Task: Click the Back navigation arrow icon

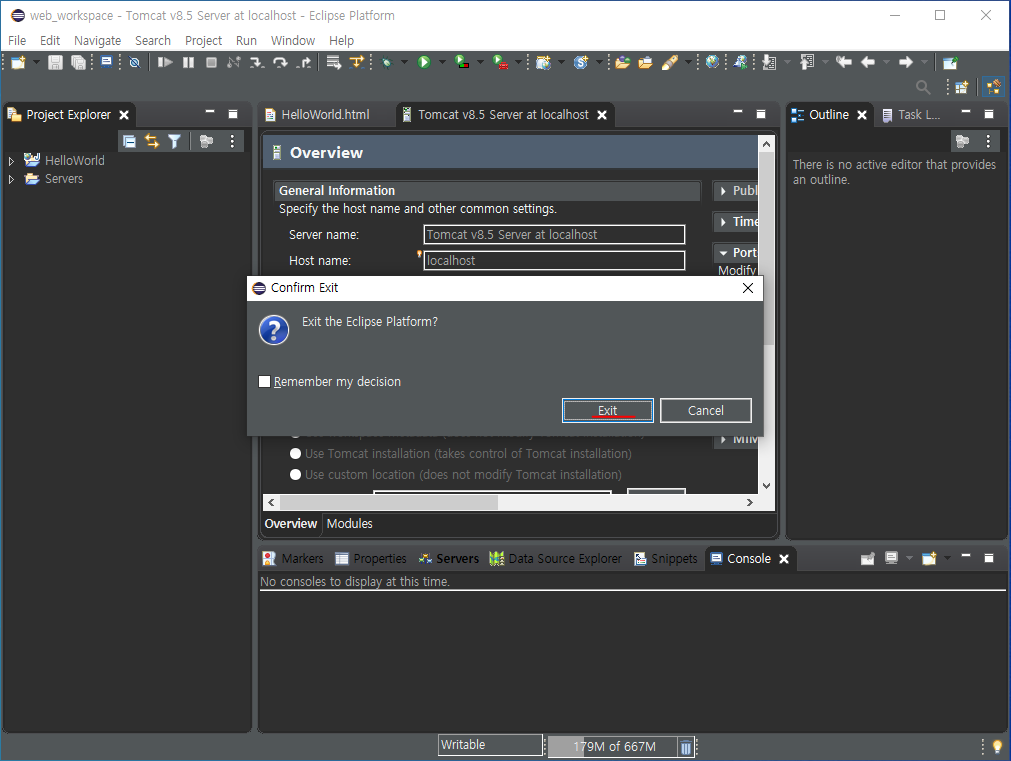Action: (868, 63)
